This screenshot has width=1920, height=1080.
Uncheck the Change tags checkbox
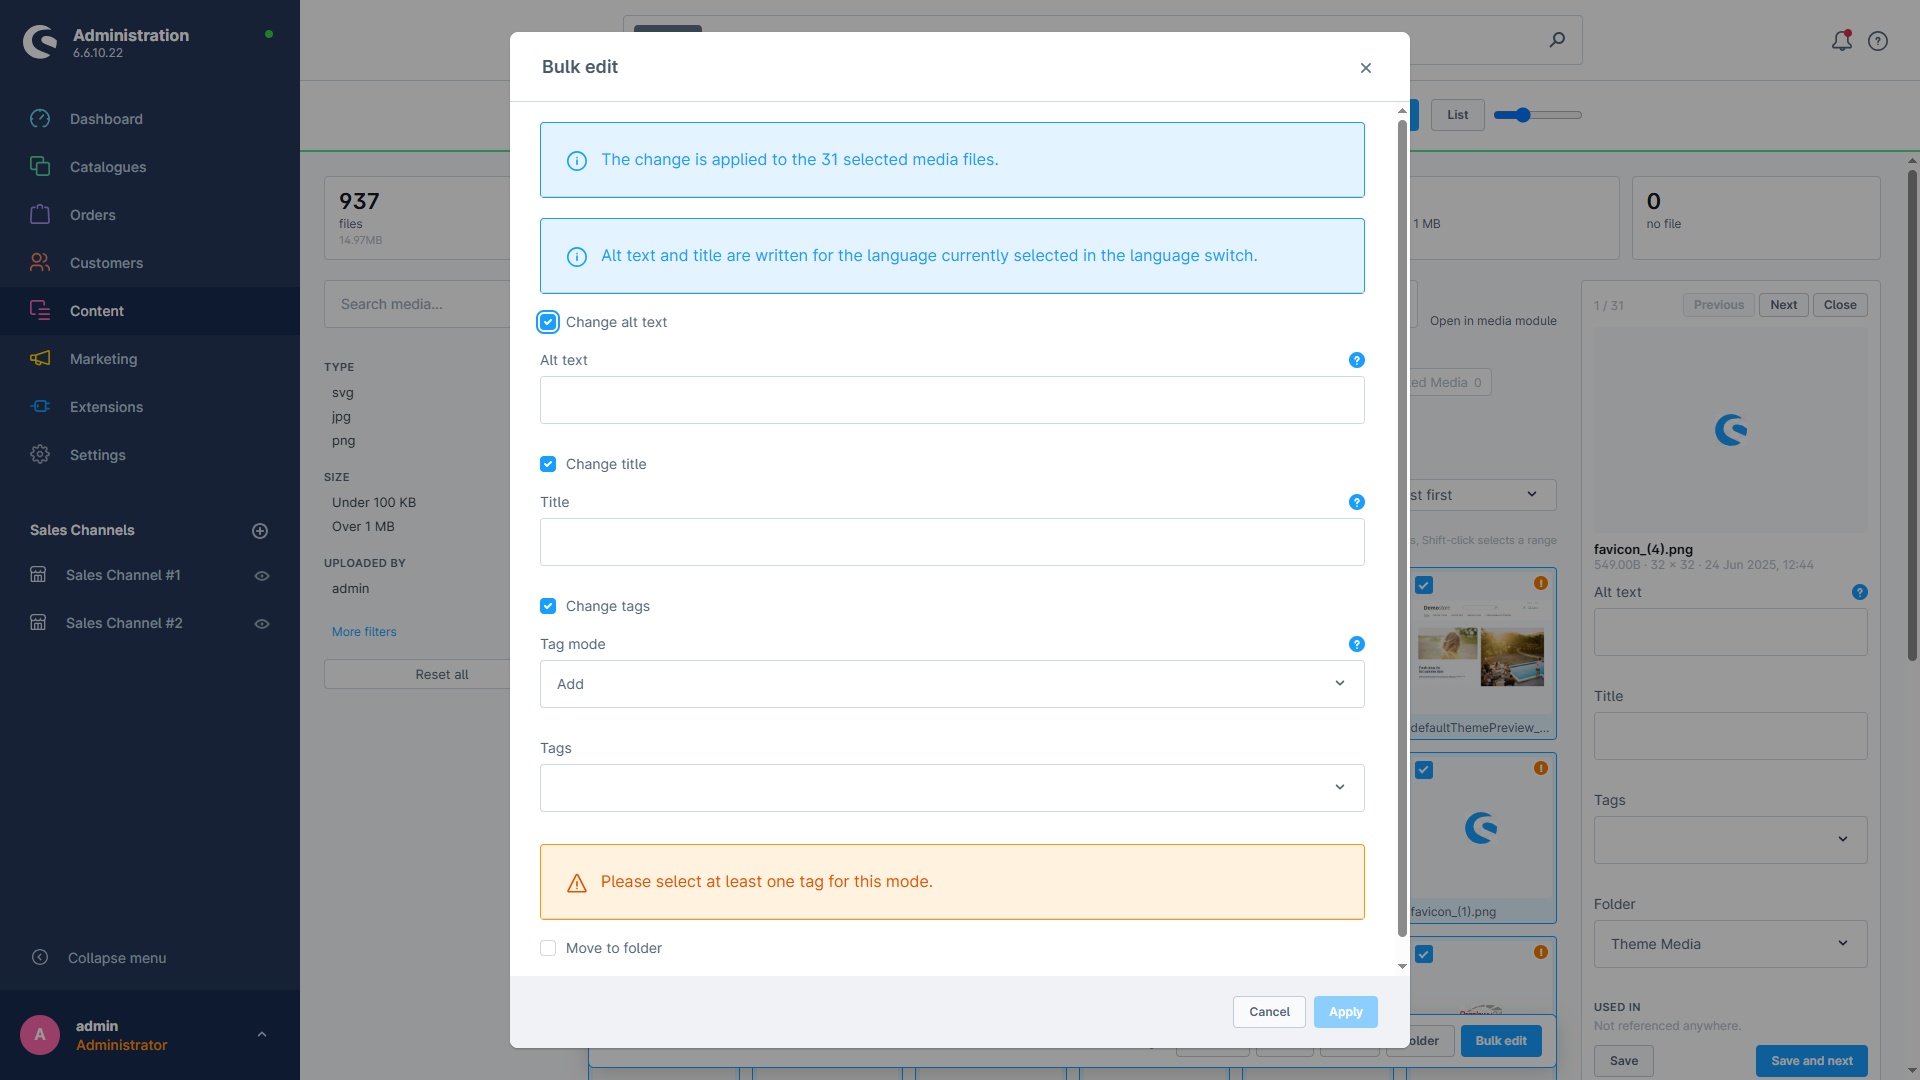tap(548, 606)
